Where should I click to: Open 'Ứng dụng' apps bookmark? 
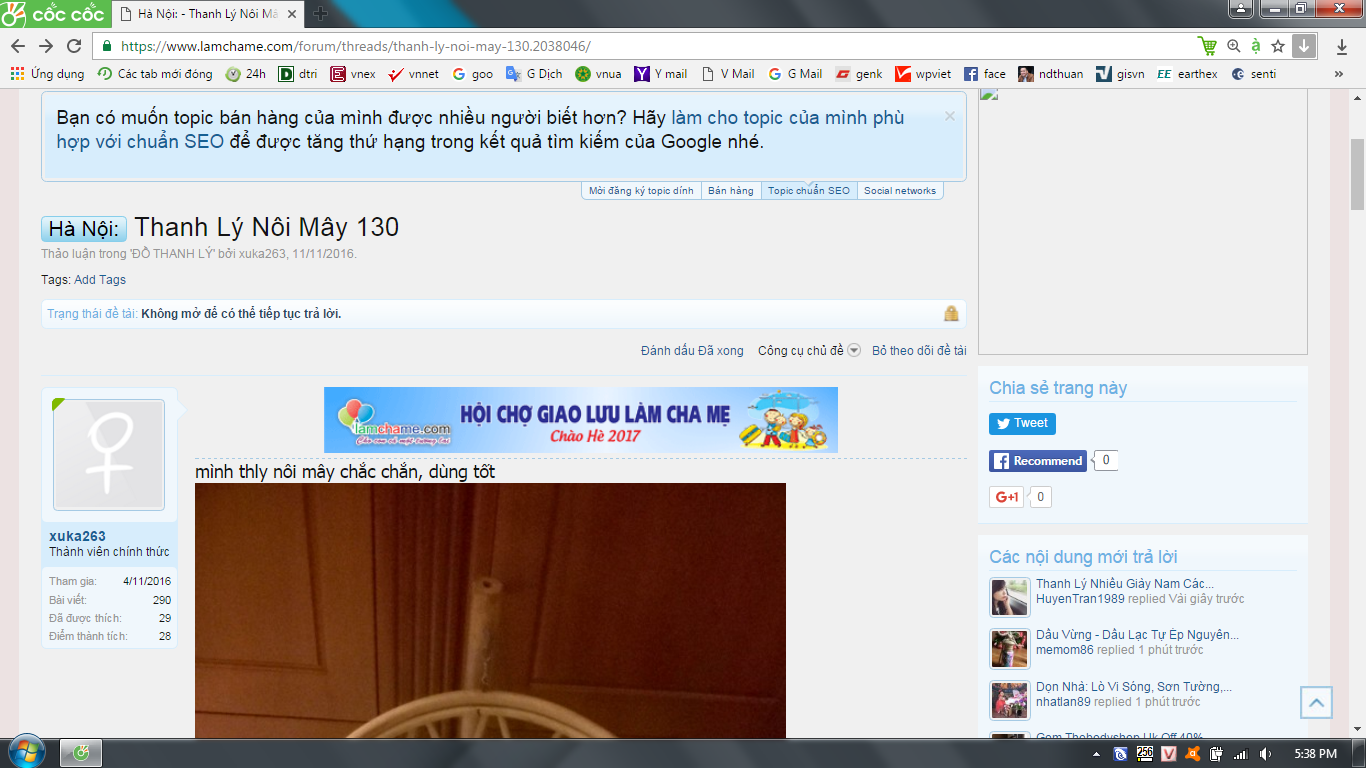tap(47, 74)
